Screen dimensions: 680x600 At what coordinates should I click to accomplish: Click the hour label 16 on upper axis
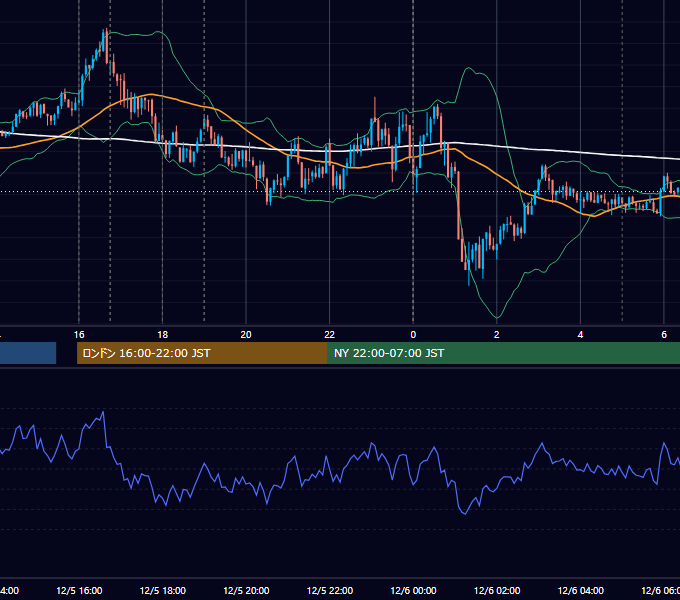[x=79, y=335]
